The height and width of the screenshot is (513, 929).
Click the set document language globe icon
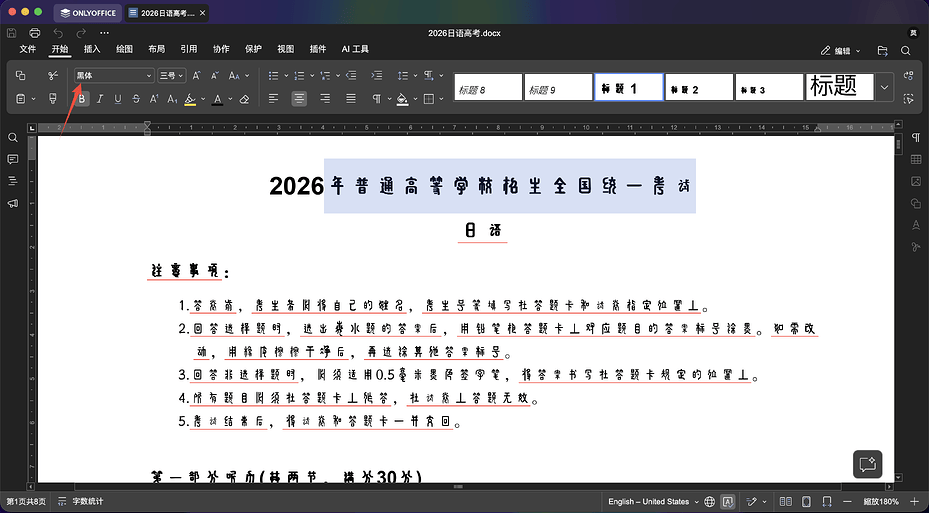pyautogui.click(x=710, y=502)
